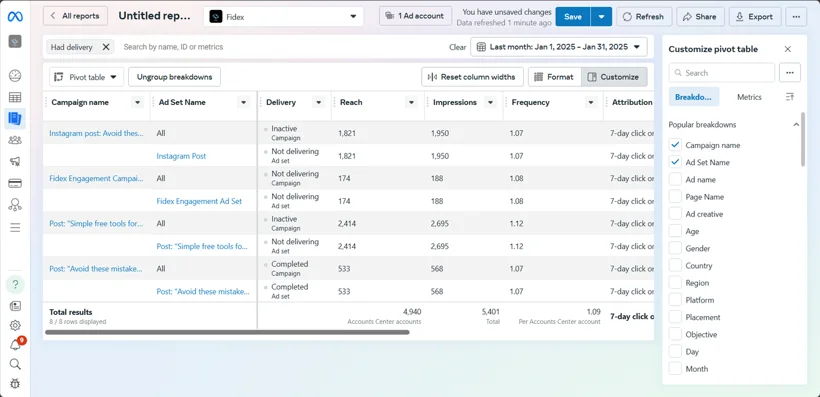
Task: Open more options next to panel search
Action: (x=790, y=73)
